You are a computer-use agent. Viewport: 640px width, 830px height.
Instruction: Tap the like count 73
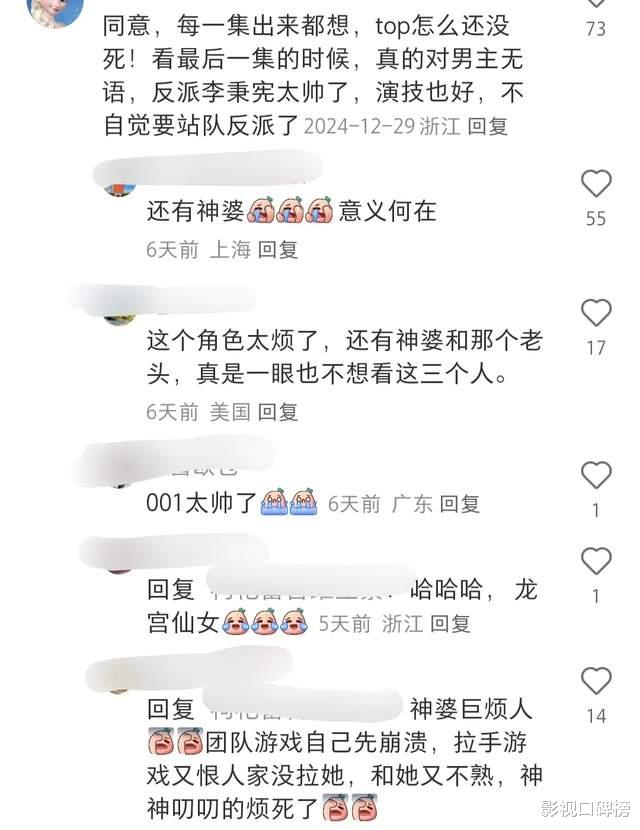(596, 29)
